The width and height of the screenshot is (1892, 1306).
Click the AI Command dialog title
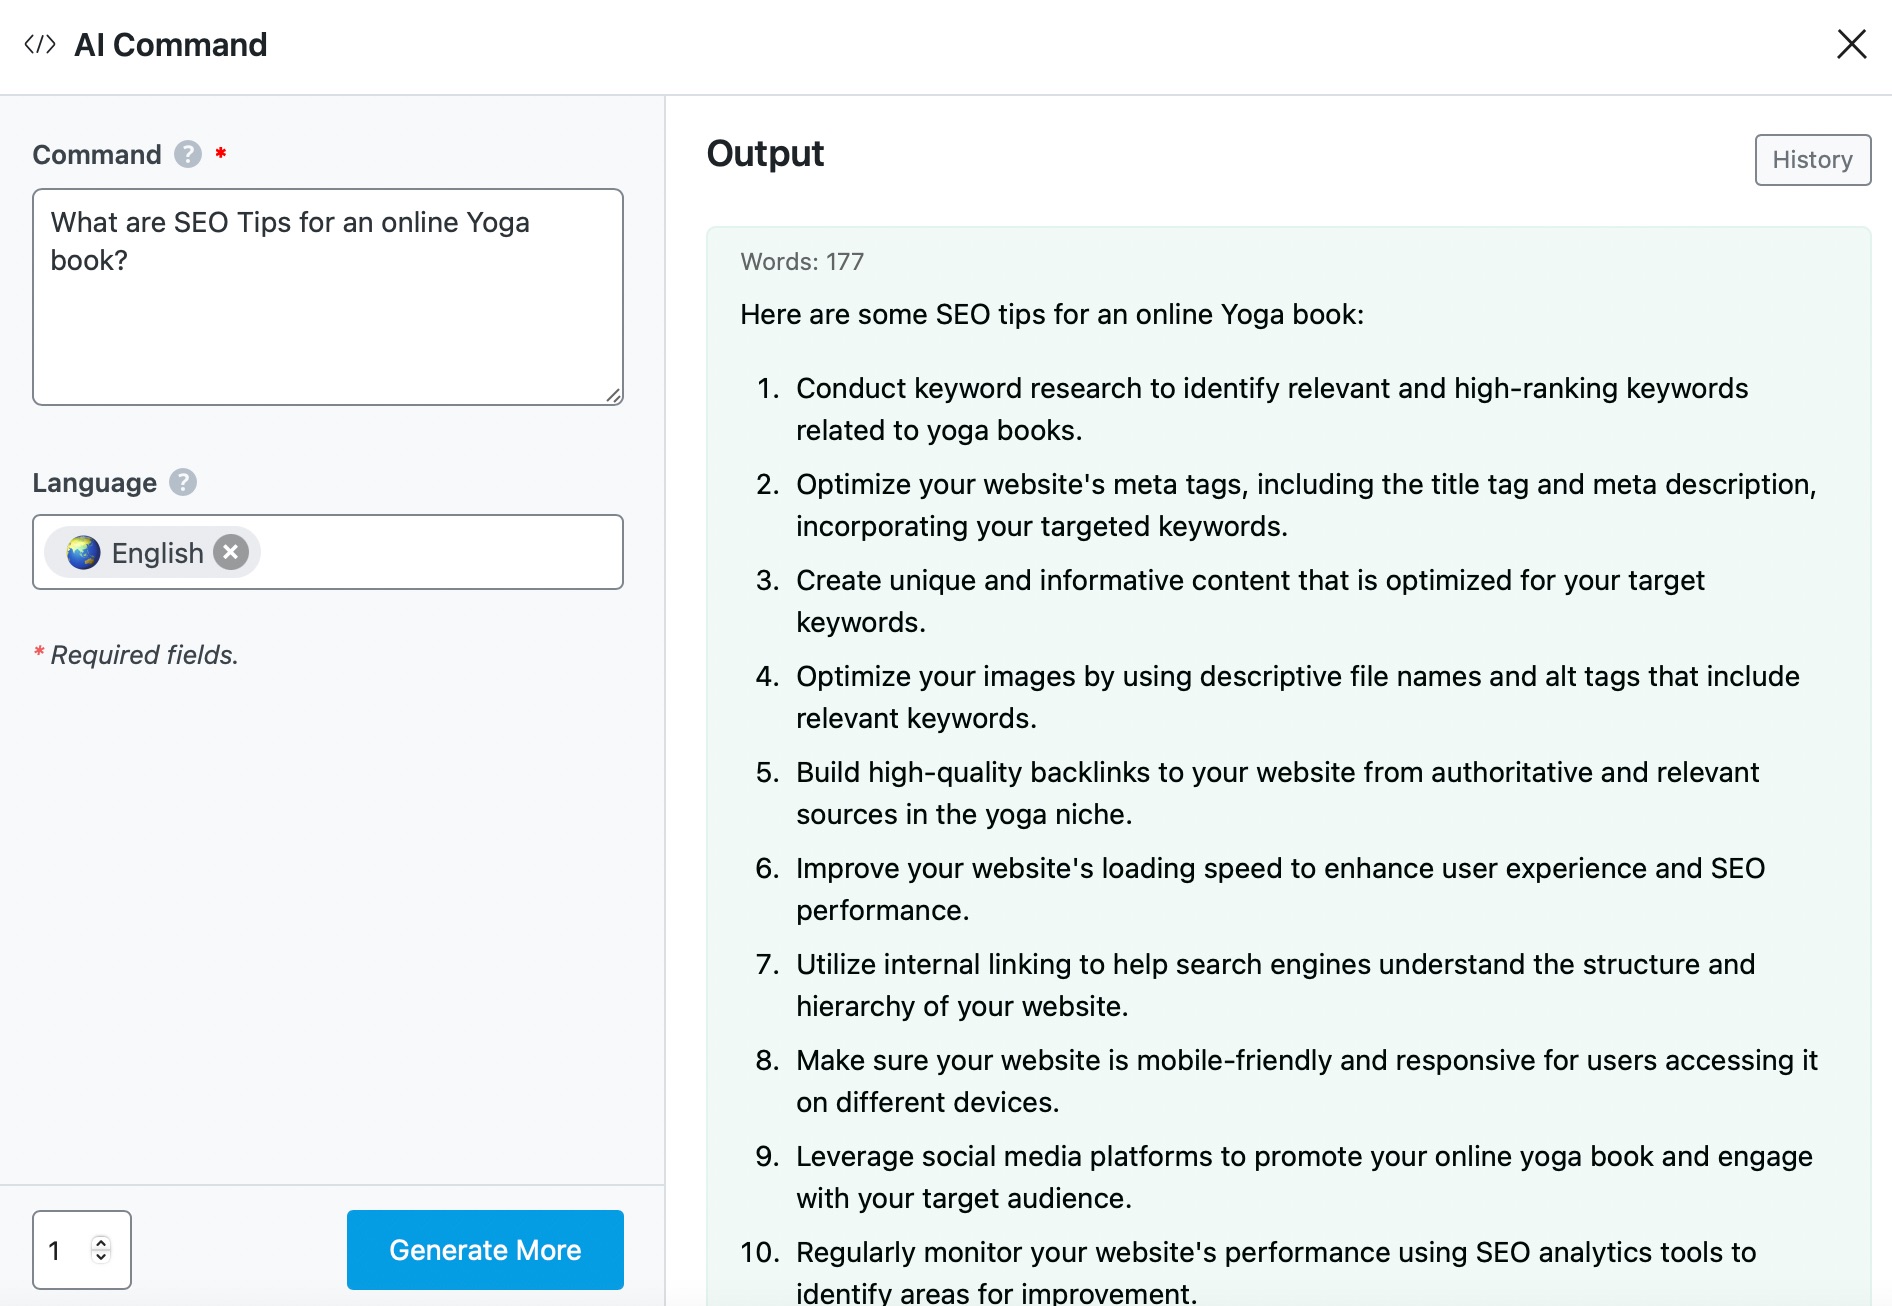point(171,44)
